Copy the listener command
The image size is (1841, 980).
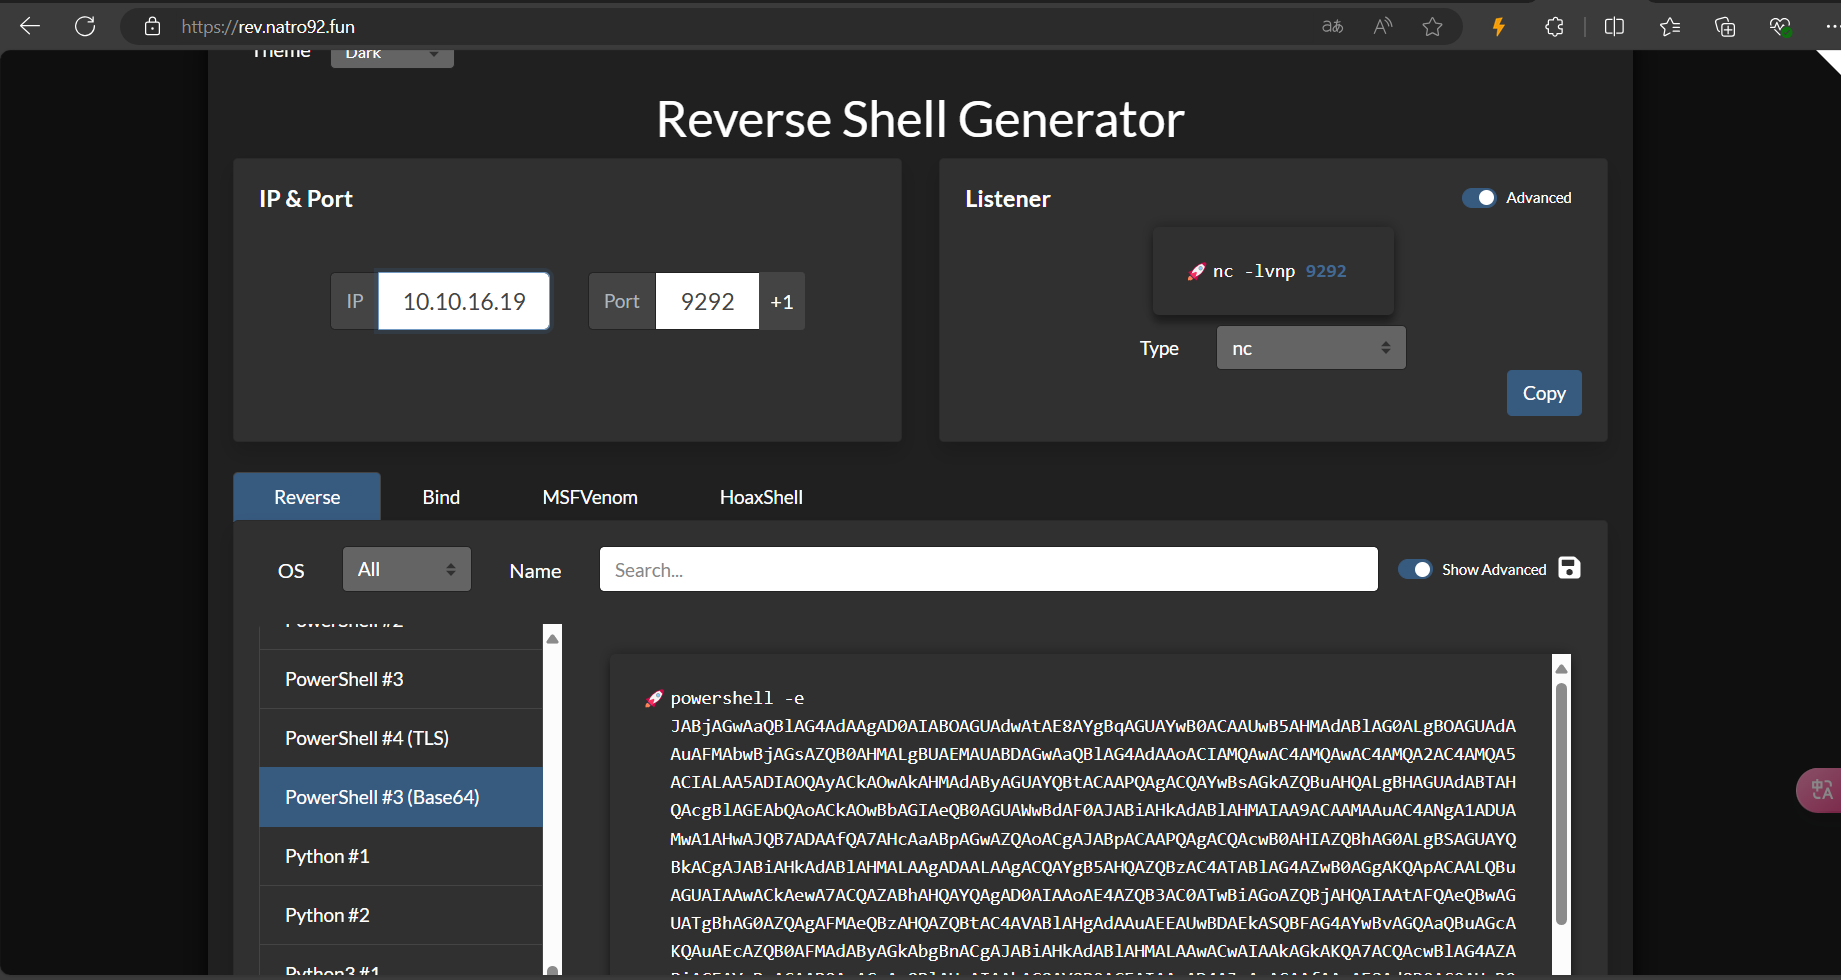click(1544, 393)
